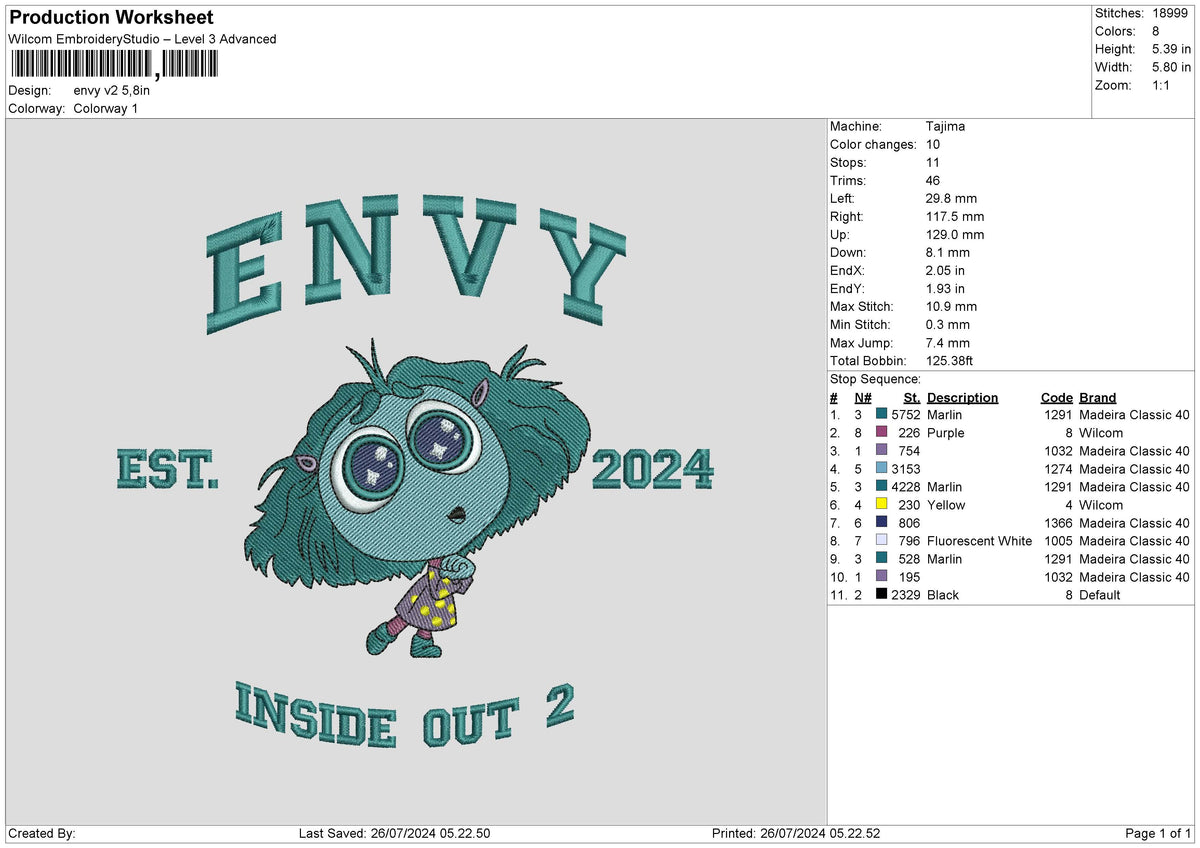
Task: Select the Fluorescent White swatch in stop 8
Action: (881, 541)
